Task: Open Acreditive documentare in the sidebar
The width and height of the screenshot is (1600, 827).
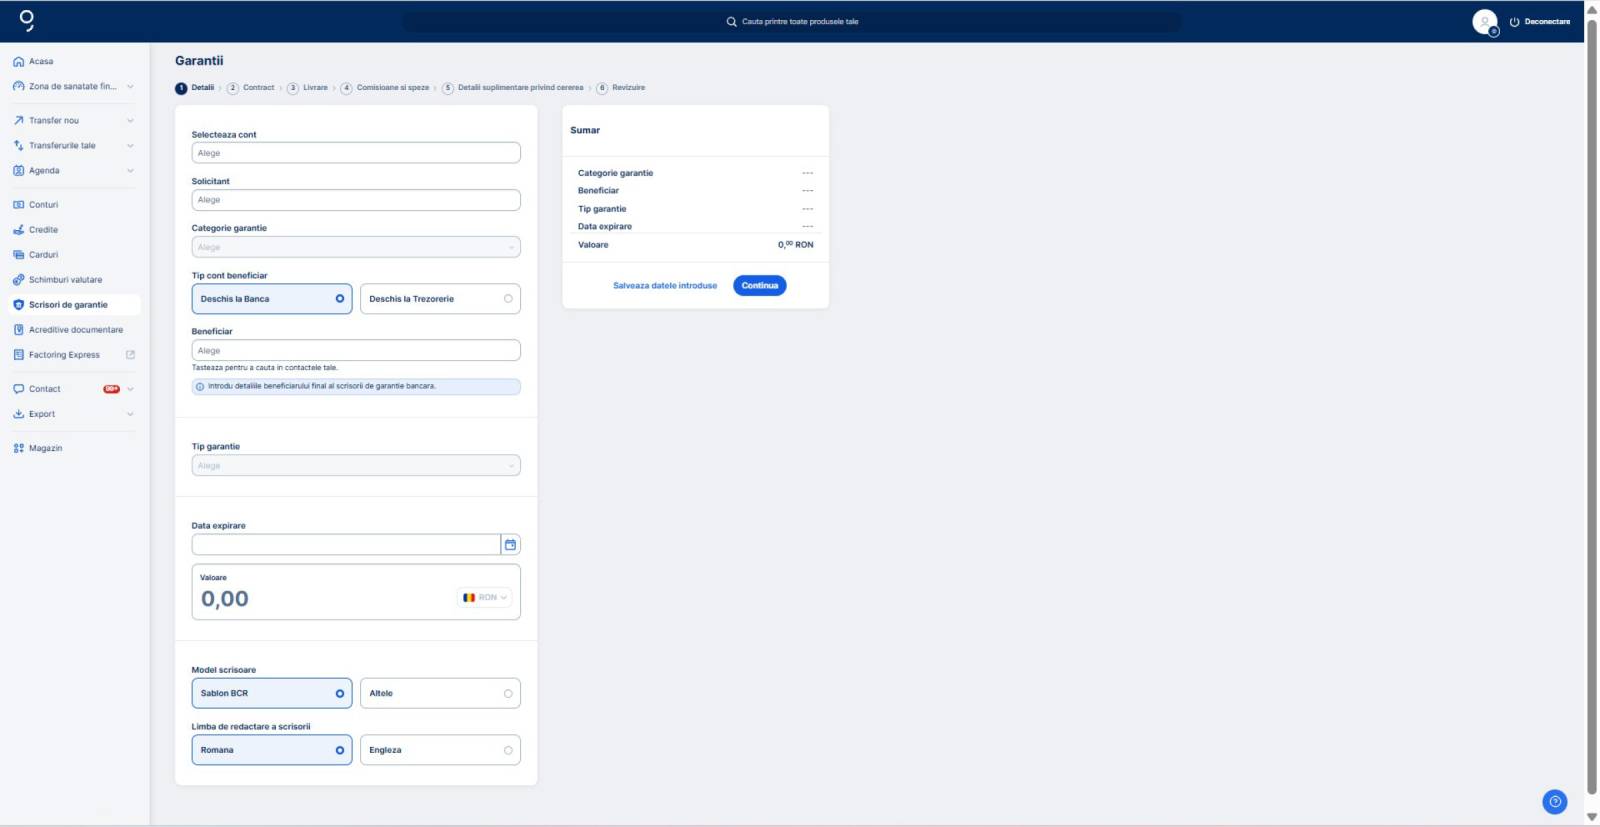Action: pyautogui.click(x=75, y=330)
